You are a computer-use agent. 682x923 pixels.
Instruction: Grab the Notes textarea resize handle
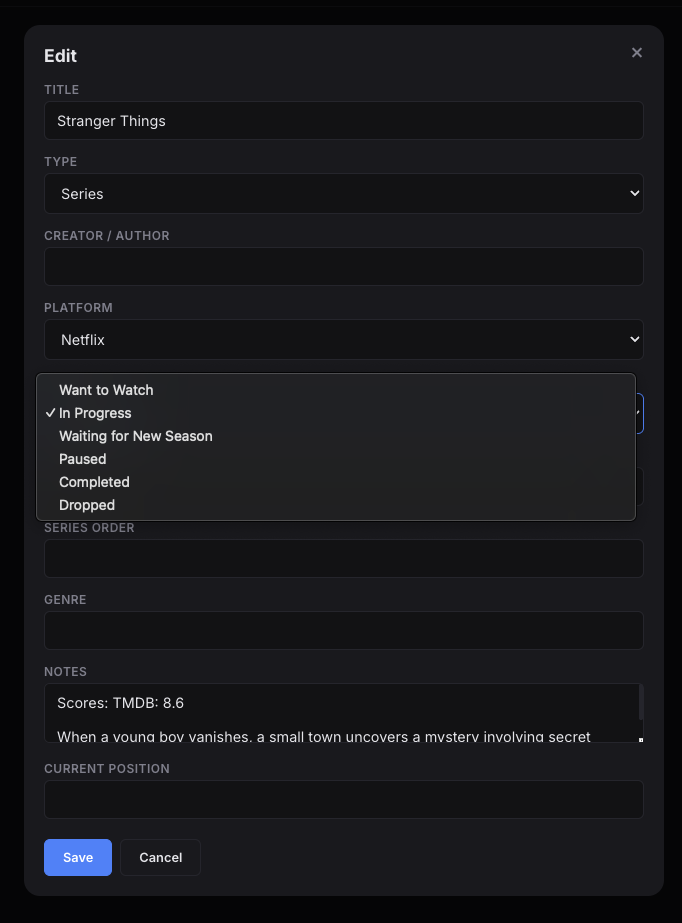tap(640, 739)
